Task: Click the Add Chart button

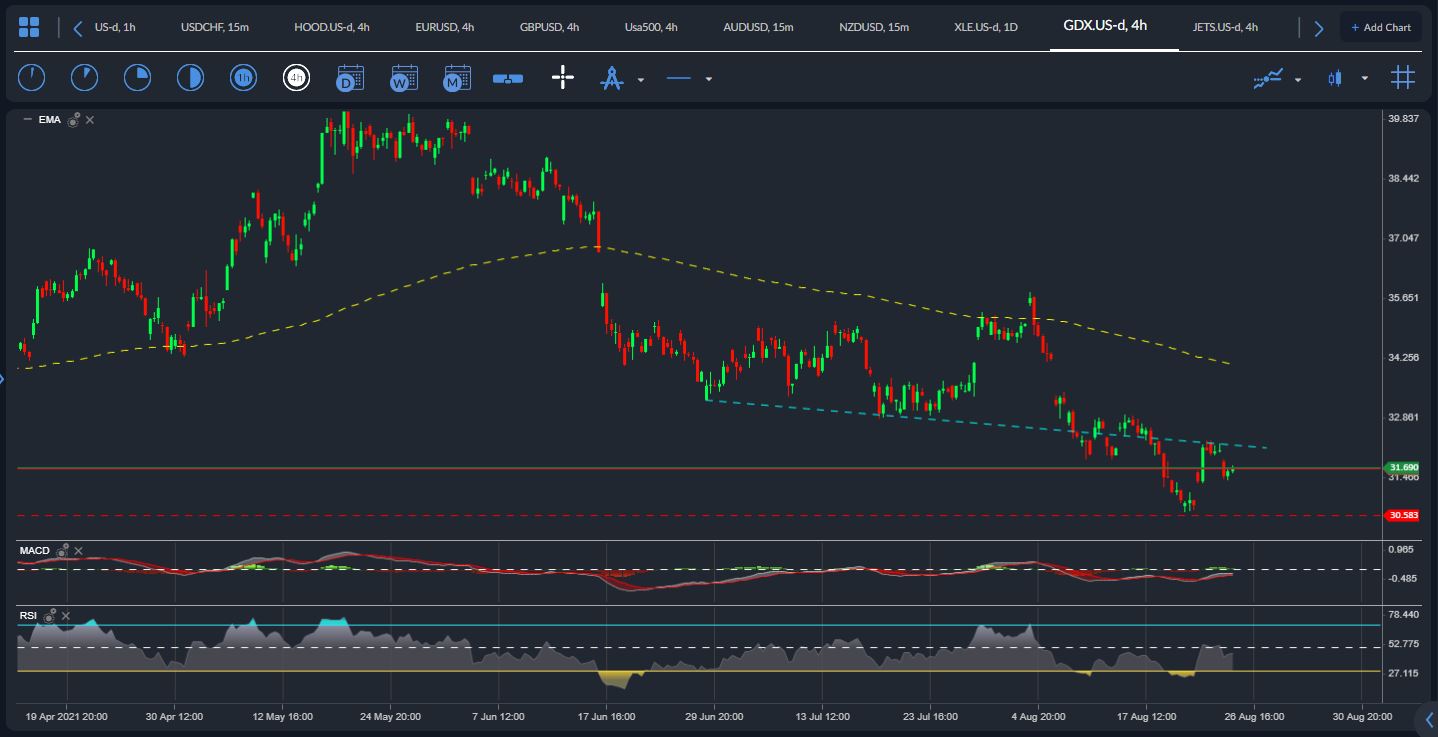Action: pyautogui.click(x=1381, y=27)
